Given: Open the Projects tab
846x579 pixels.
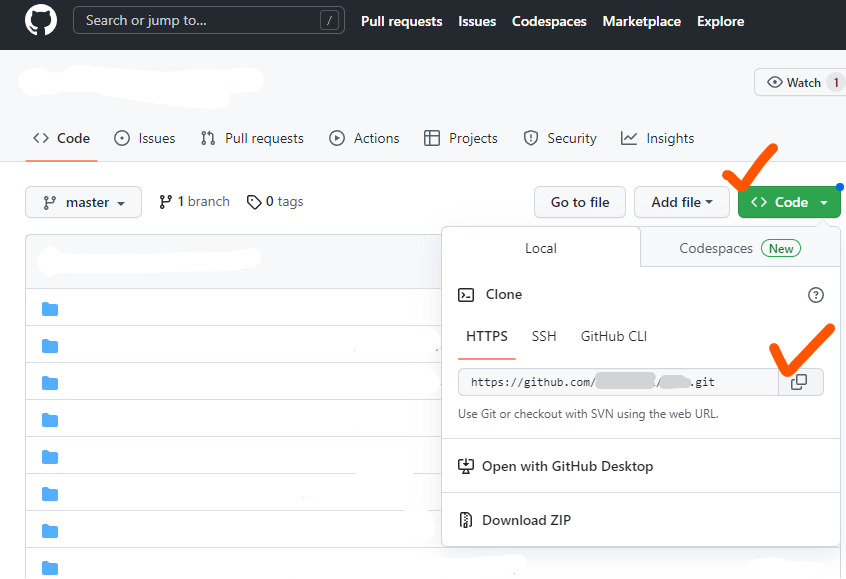Looking at the screenshot, I should (x=461, y=138).
